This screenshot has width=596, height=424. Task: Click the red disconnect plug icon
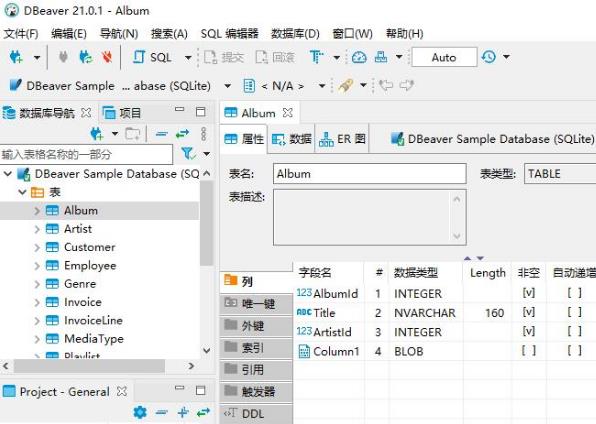[x=107, y=57]
